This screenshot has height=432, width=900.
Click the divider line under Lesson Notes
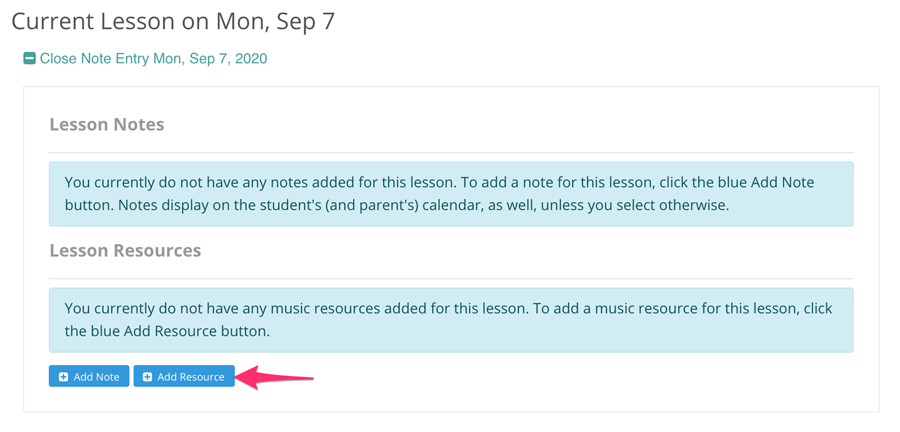pyautogui.click(x=451, y=153)
